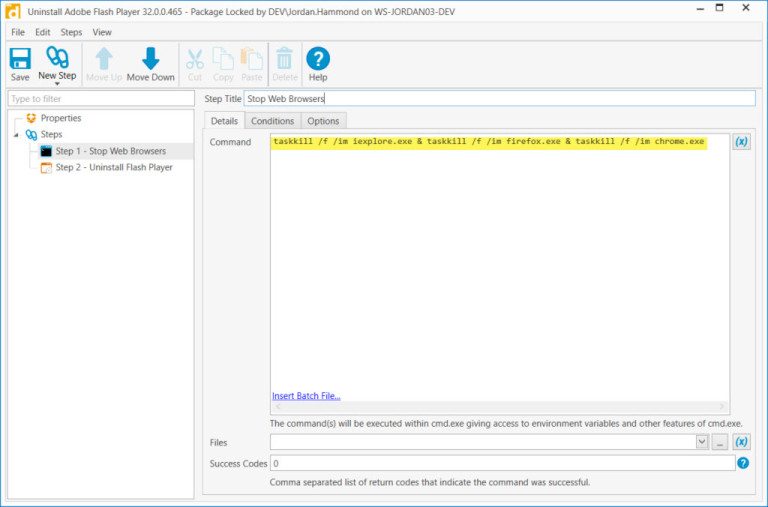
Task: Click the command box horizontal scrollbar
Action: point(500,407)
